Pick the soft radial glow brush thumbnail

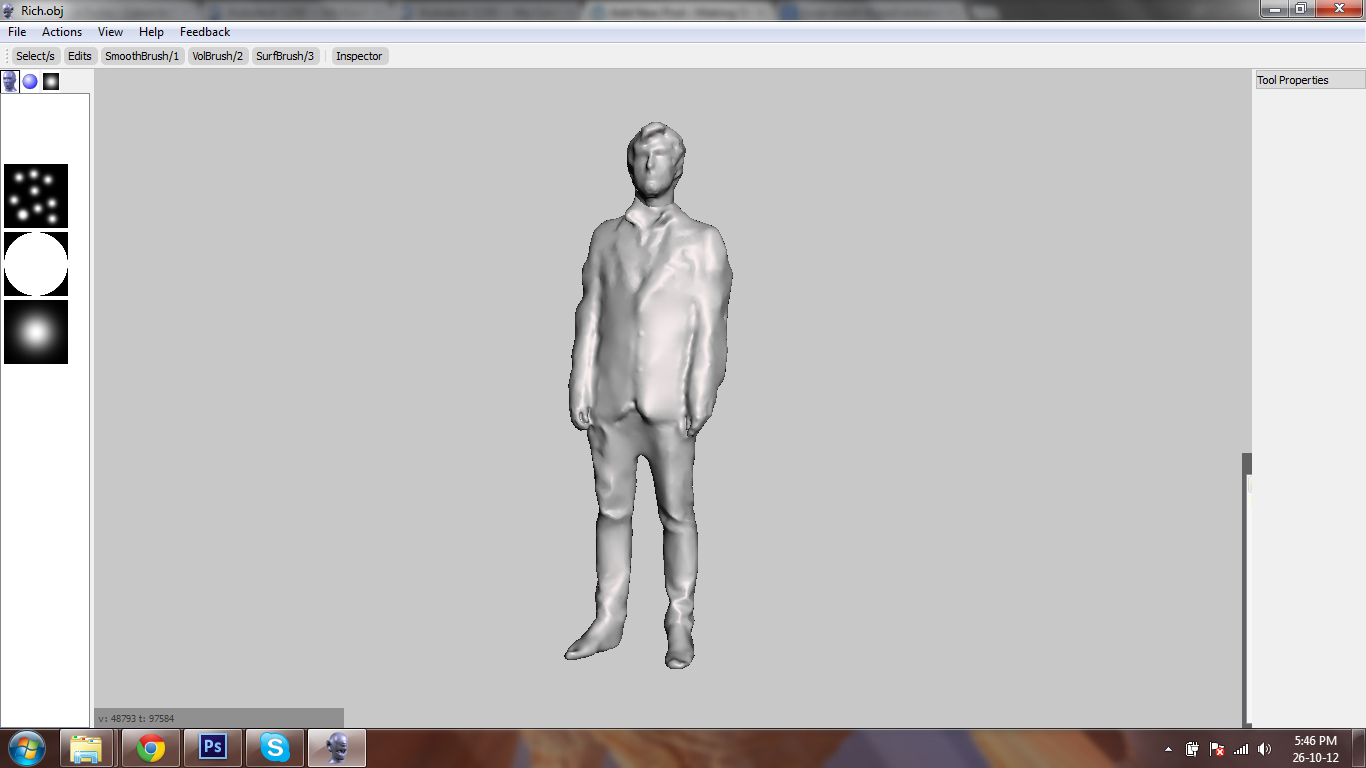[x=36, y=332]
